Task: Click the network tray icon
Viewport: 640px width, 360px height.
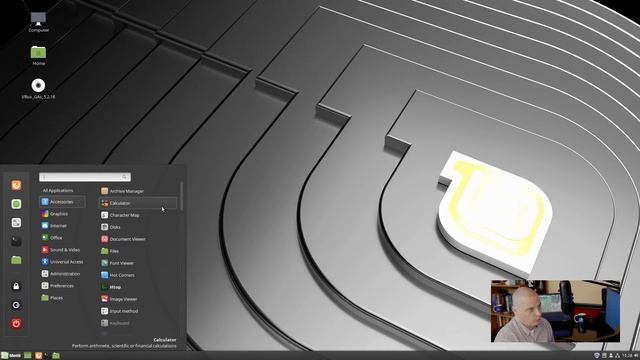Action: [617, 356]
